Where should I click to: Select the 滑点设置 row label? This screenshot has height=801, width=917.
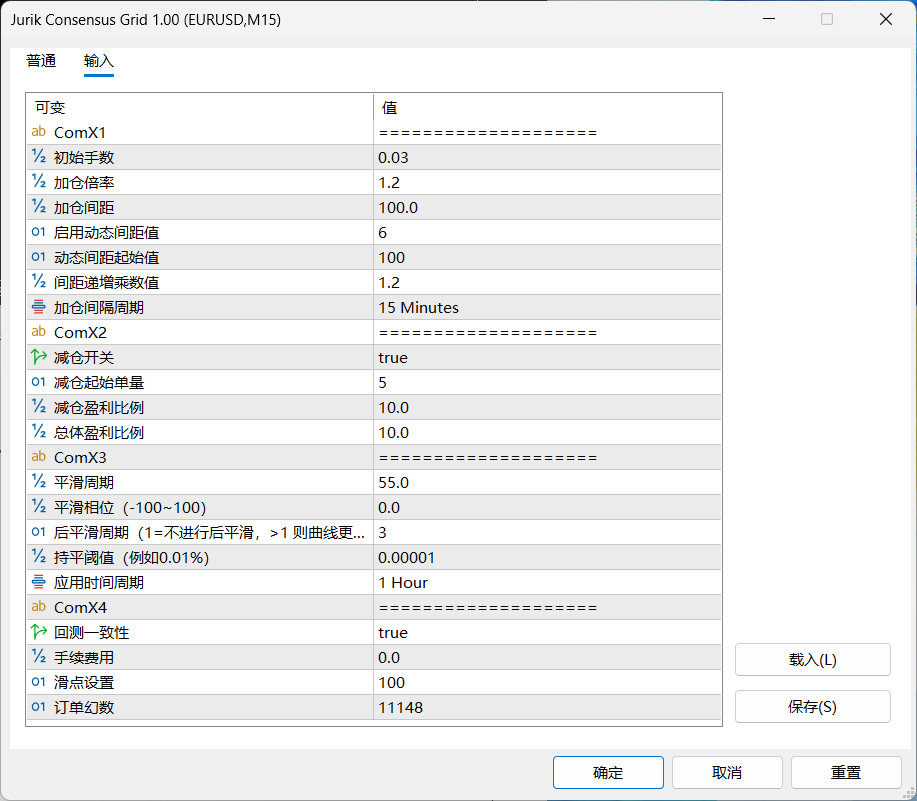click(x=84, y=682)
